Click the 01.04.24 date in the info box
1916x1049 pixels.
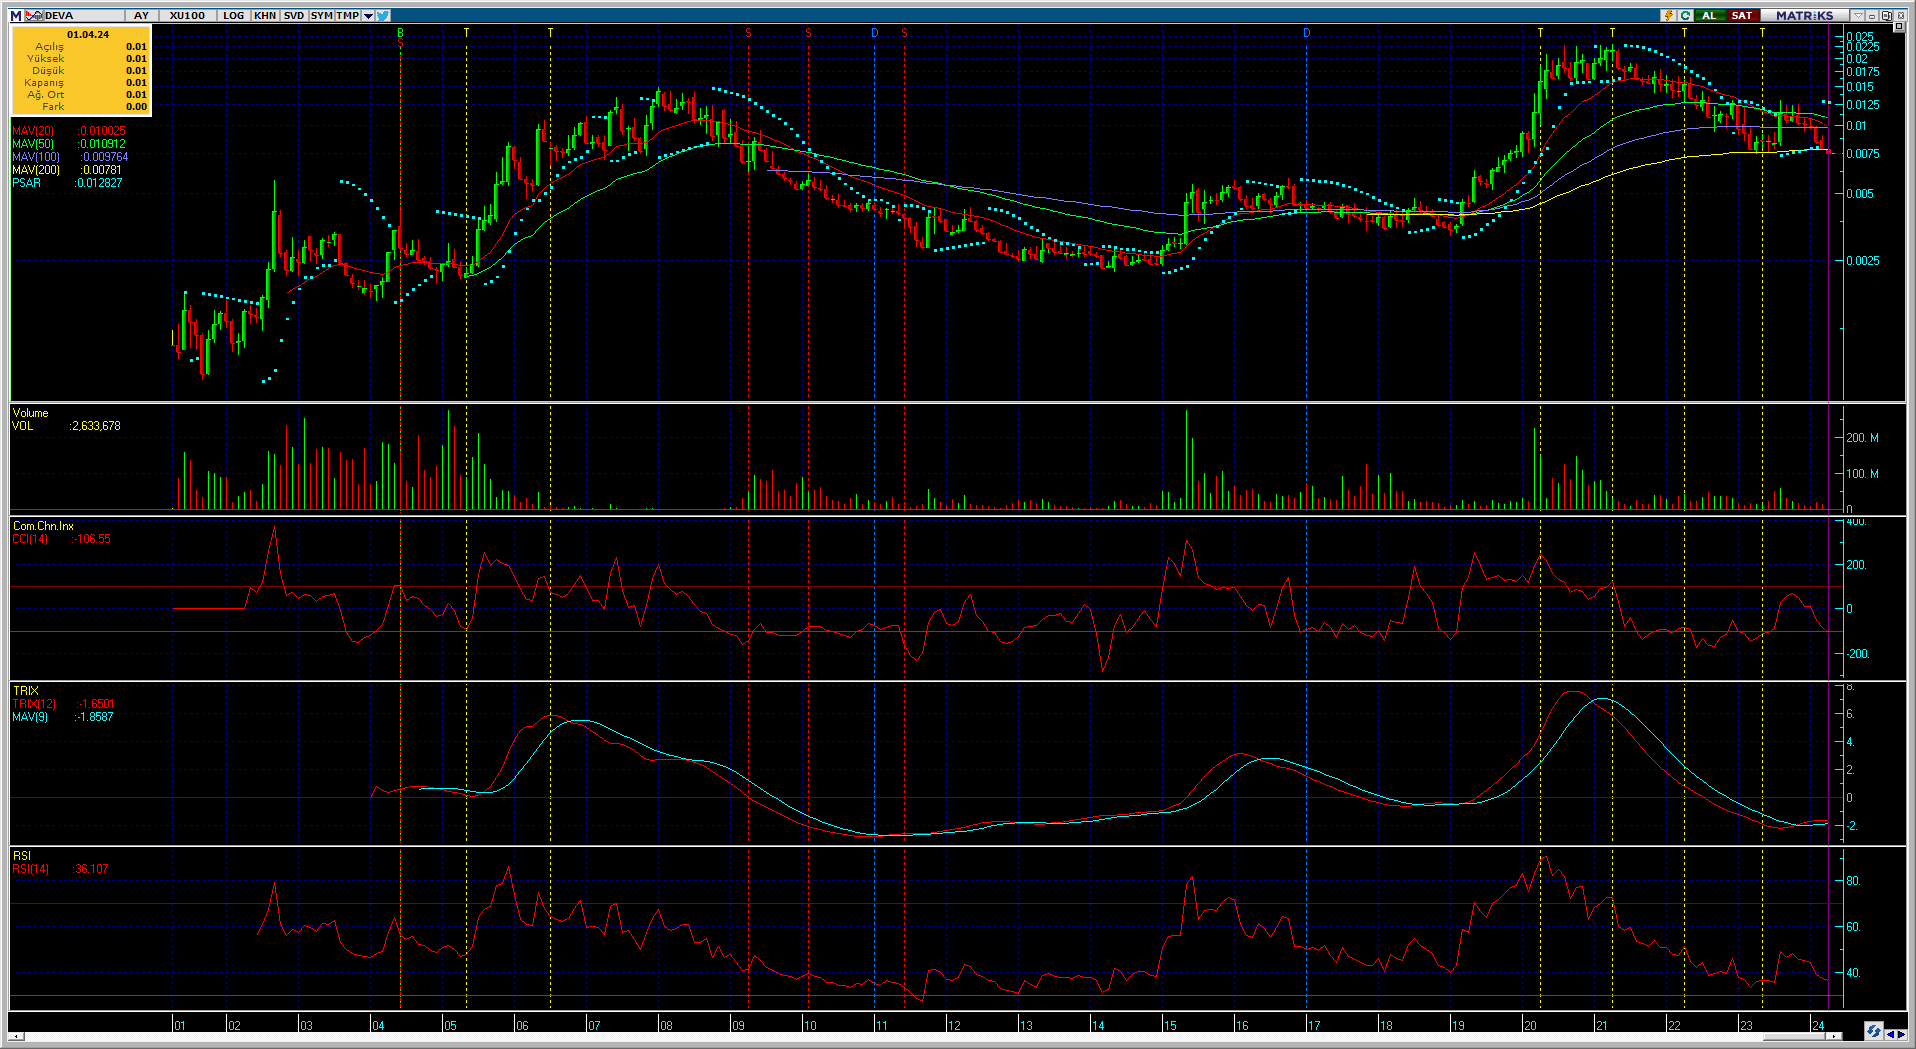click(x=88, y=34)
